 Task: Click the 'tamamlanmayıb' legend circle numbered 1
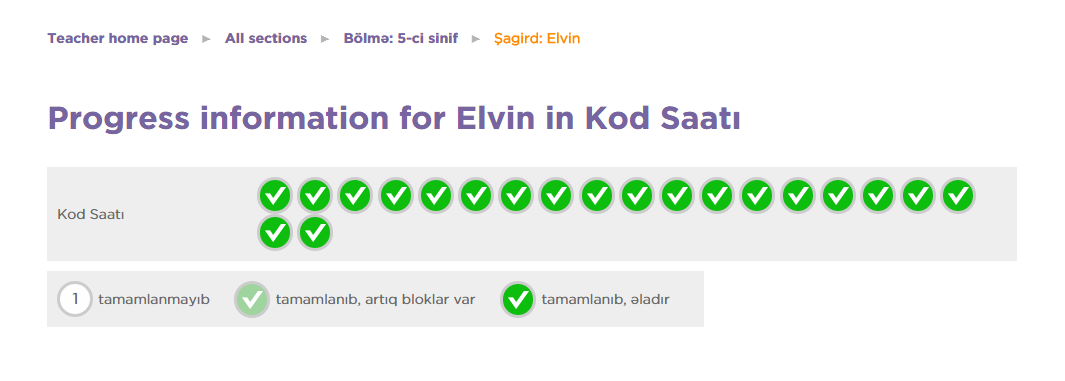point(75,299)
